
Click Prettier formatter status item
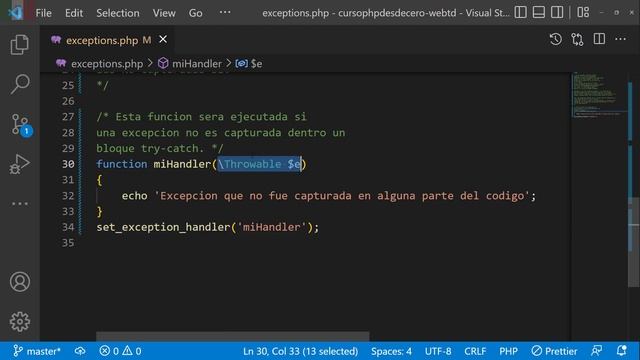point(554,351)
